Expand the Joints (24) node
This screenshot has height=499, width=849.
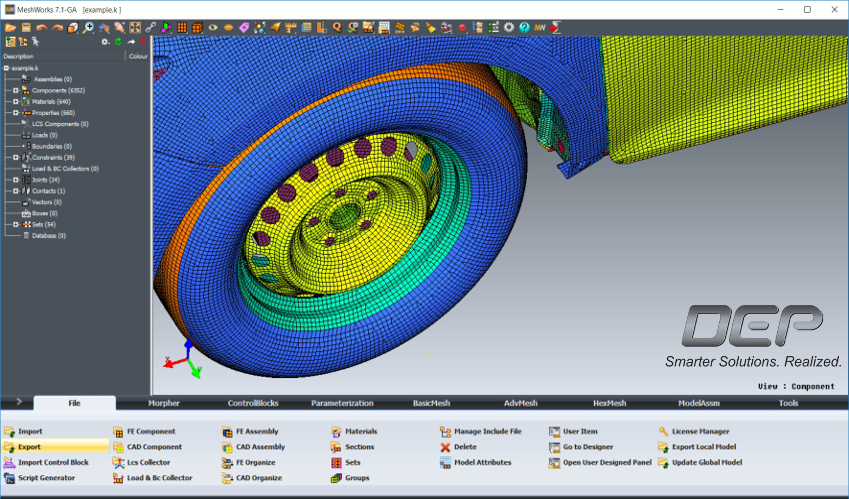(x=16, y=180)
